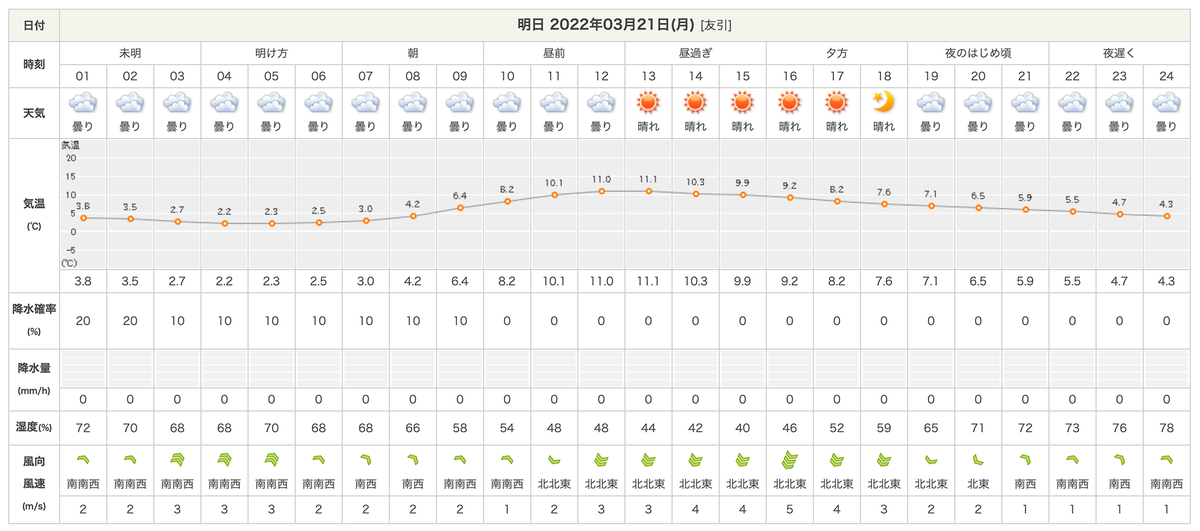Click the sunny weather icon for hour 15

click(742, 102)
